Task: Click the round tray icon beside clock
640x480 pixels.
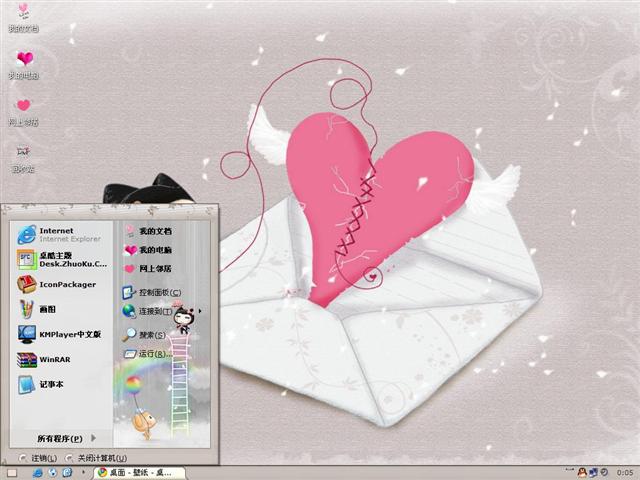Action: tap(604, 473)
